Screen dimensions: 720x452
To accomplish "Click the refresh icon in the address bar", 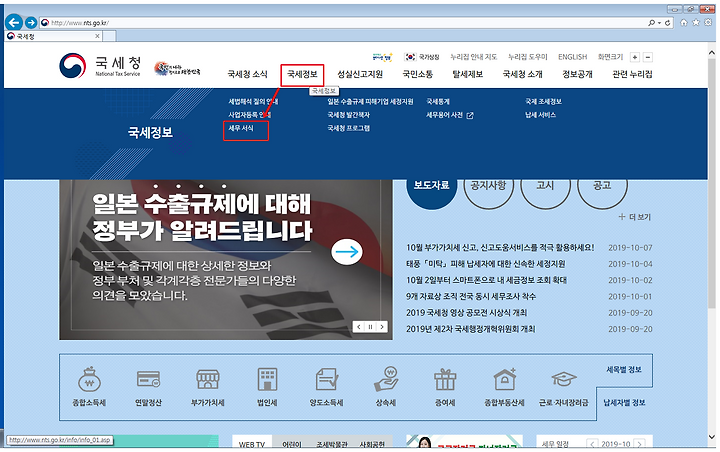I will [x=668, y=23].
